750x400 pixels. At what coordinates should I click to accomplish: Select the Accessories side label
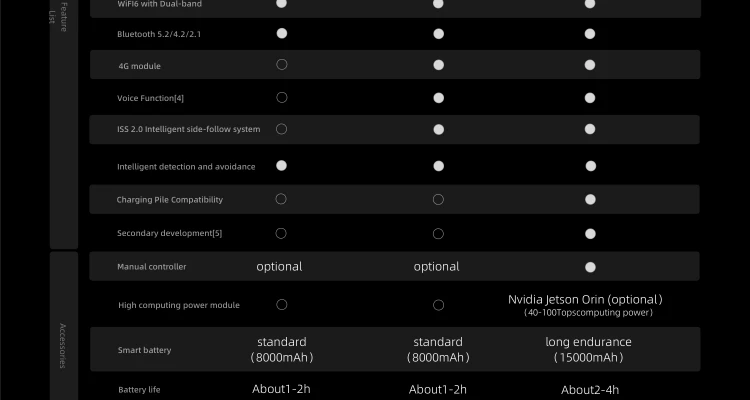tap(63, 345)
